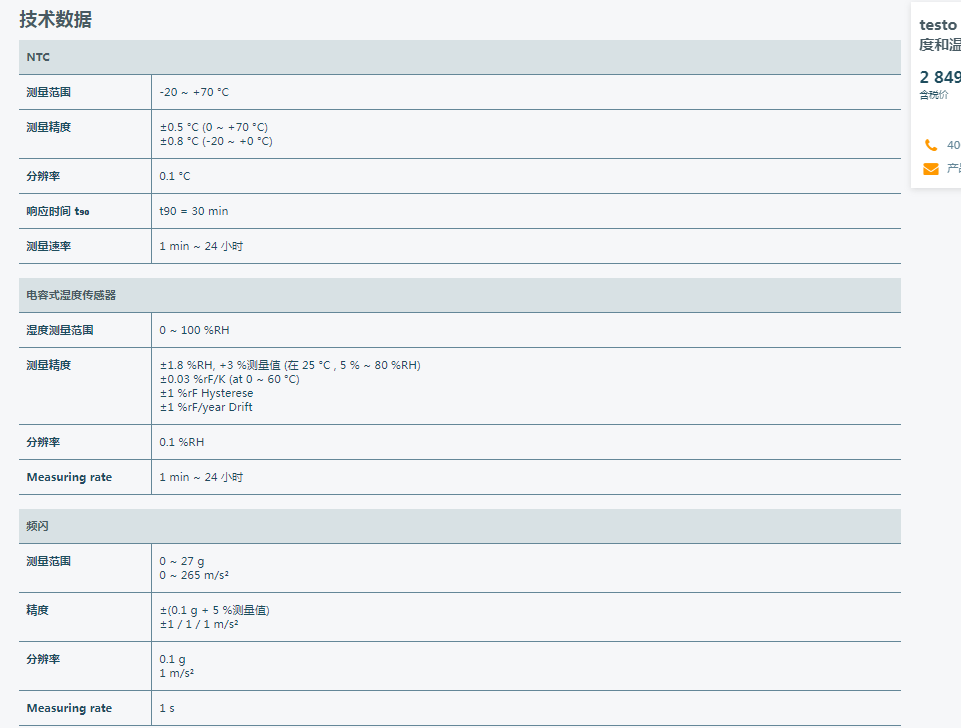
Task: Click the 0.1 %RH resolution value
Action: [181, 442]
